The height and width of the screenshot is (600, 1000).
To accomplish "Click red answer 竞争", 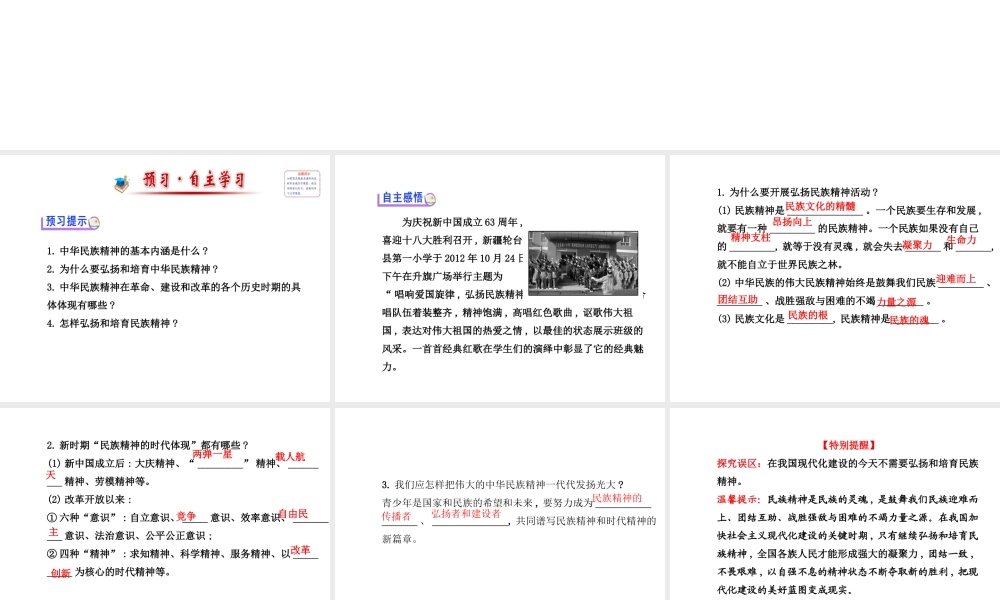I will [x=186, y=516].
